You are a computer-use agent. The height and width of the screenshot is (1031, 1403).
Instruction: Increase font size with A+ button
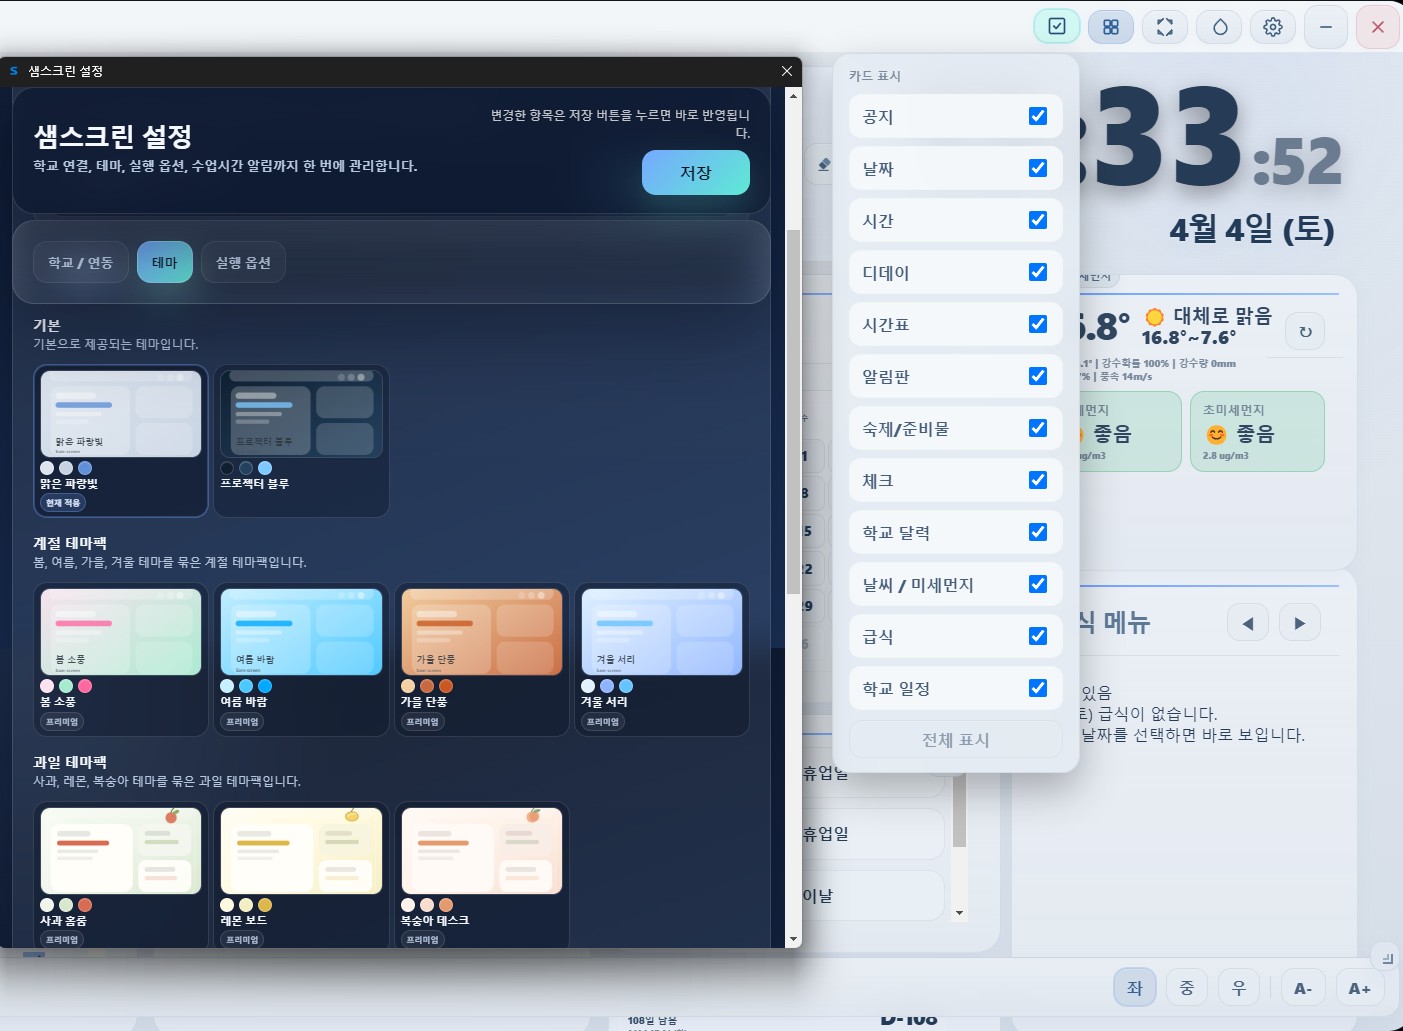pyautogui.click(x=1359, y=987)
